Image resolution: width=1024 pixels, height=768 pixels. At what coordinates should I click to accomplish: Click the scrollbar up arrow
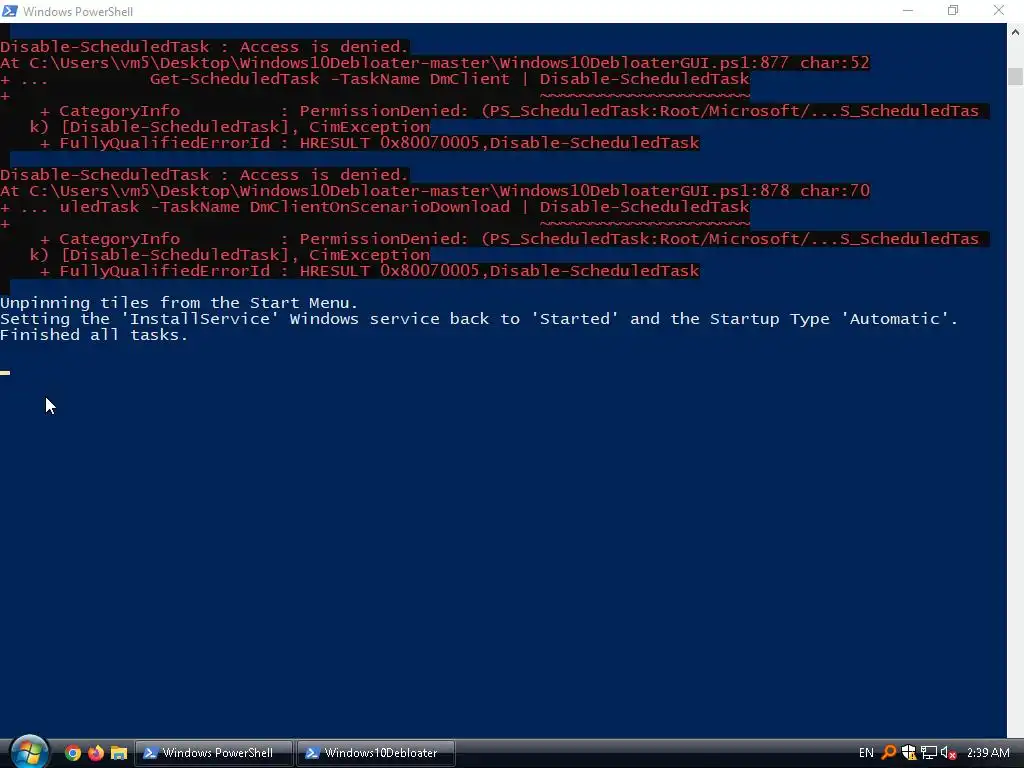1015,31
